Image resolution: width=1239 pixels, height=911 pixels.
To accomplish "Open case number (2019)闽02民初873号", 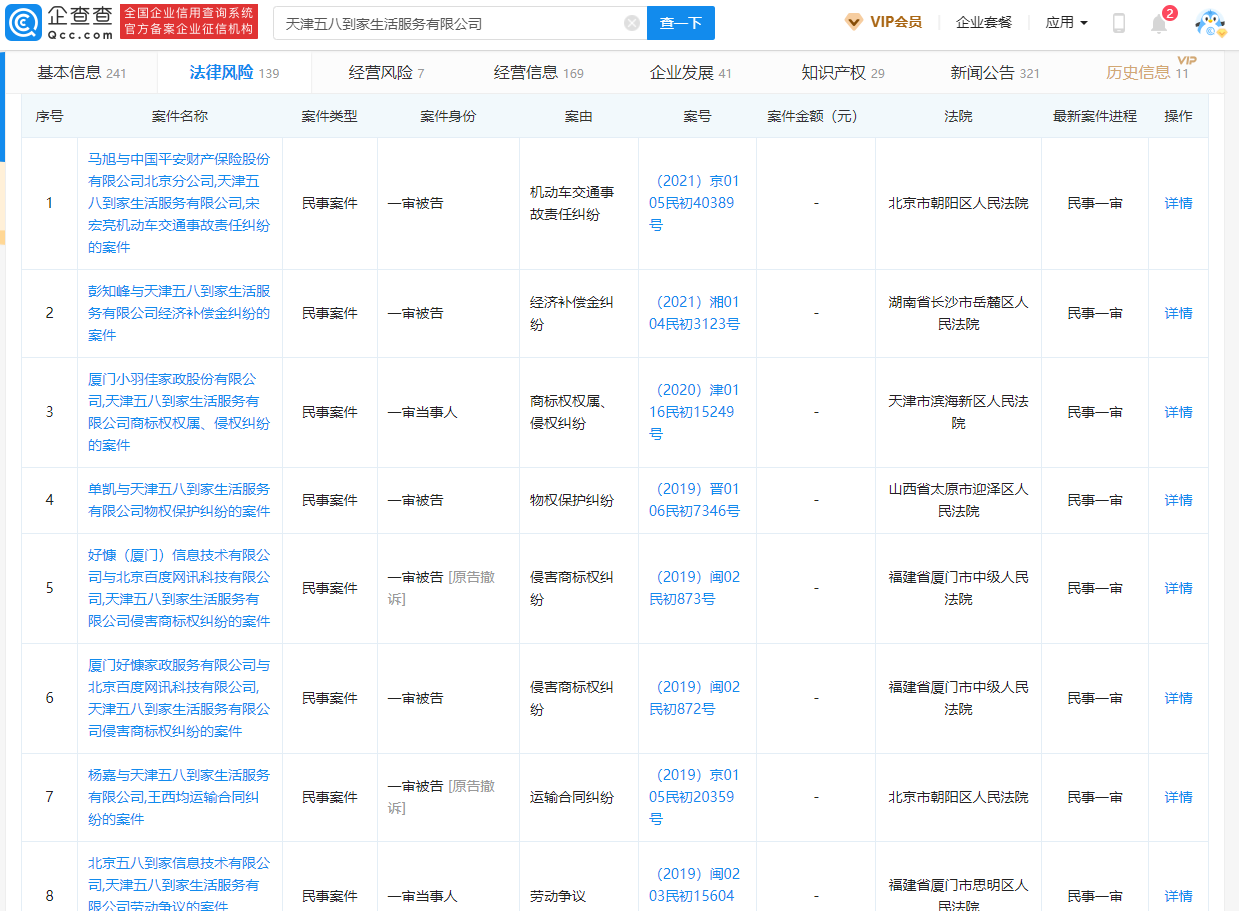I will pyautogui.click(x=697, y=588).
